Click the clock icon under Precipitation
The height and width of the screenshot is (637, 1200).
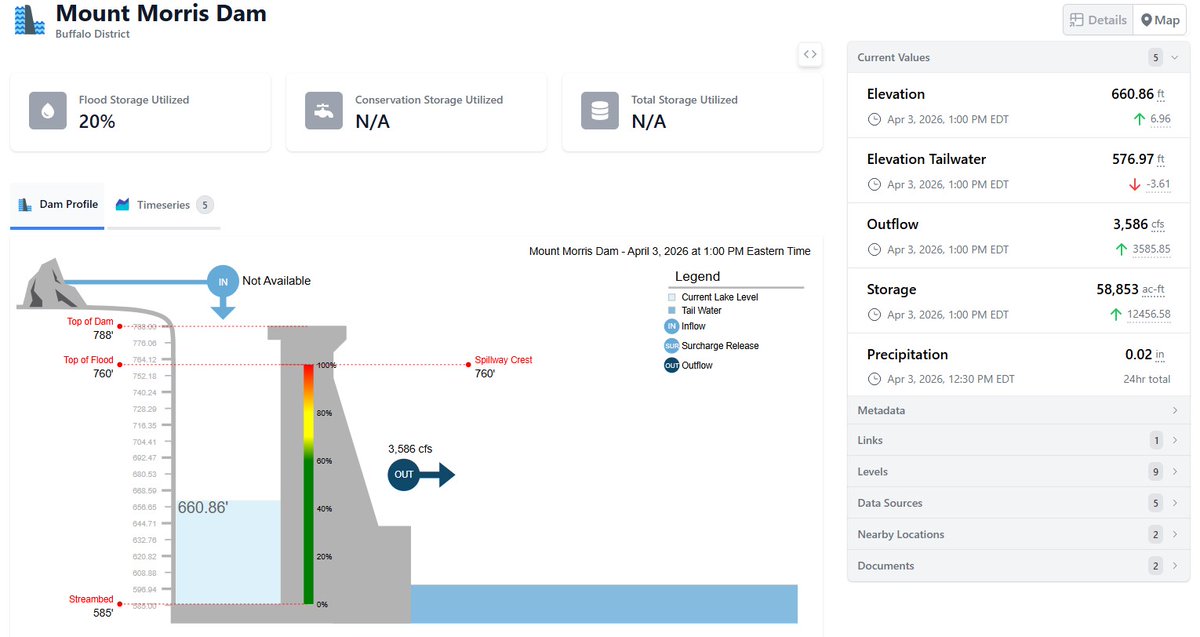(874, 380)
